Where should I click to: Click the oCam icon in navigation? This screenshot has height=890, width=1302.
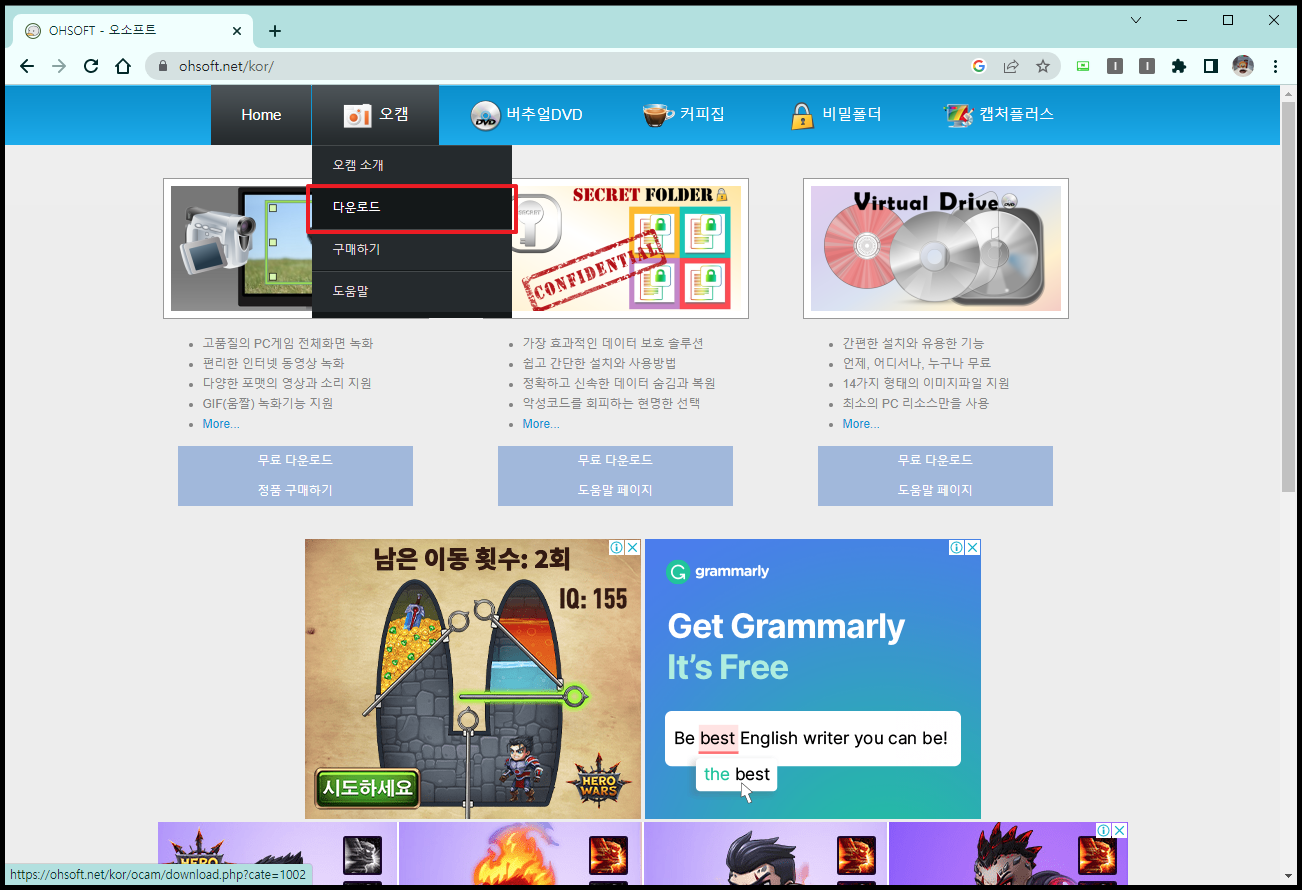[x=358, y=115]
